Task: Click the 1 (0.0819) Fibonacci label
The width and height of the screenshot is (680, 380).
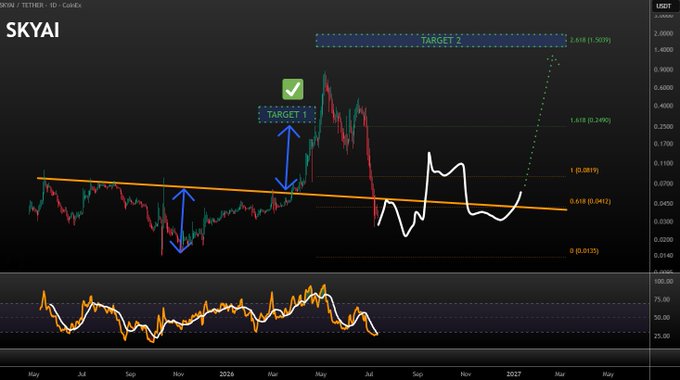Action: pos(585,170)
